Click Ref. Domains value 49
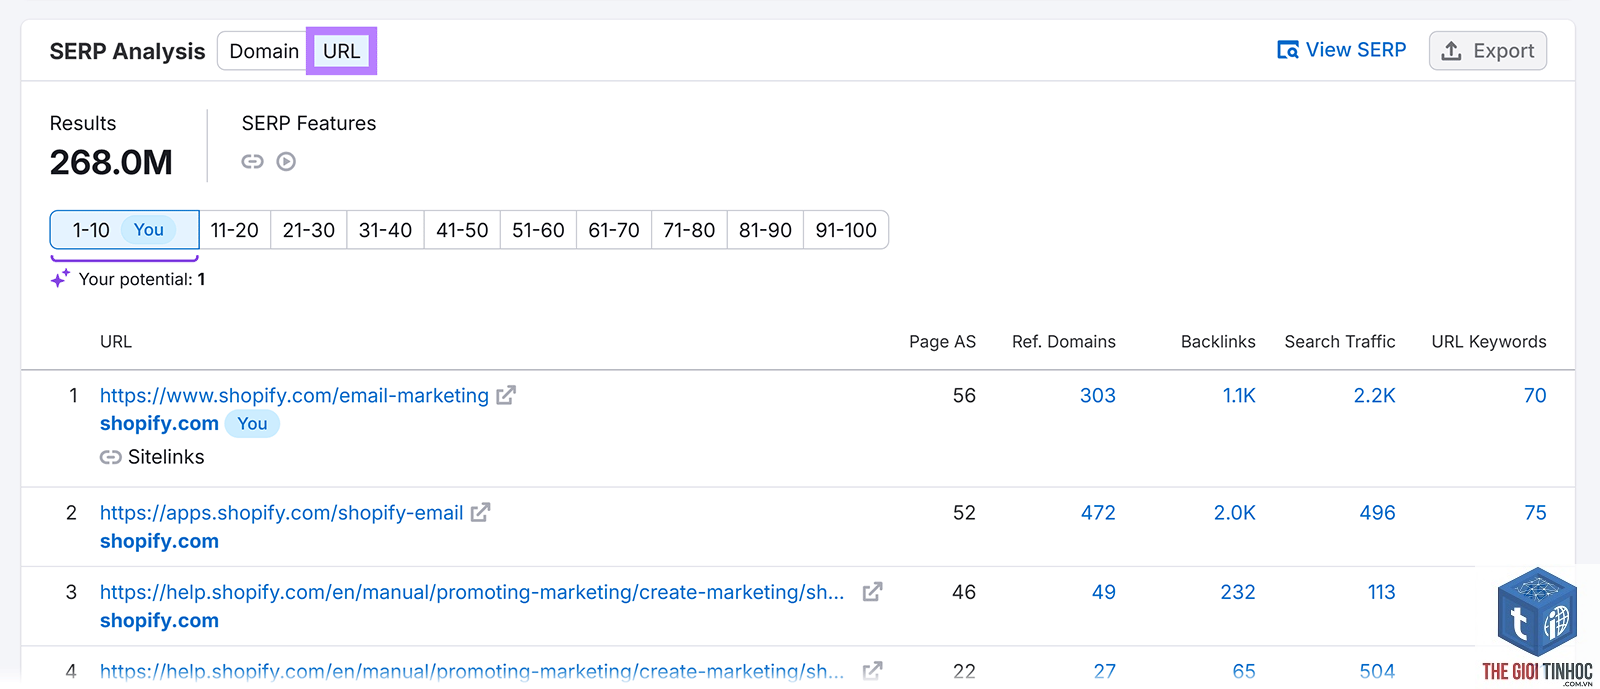1600x689 pixels. (x=1104, y=592)
